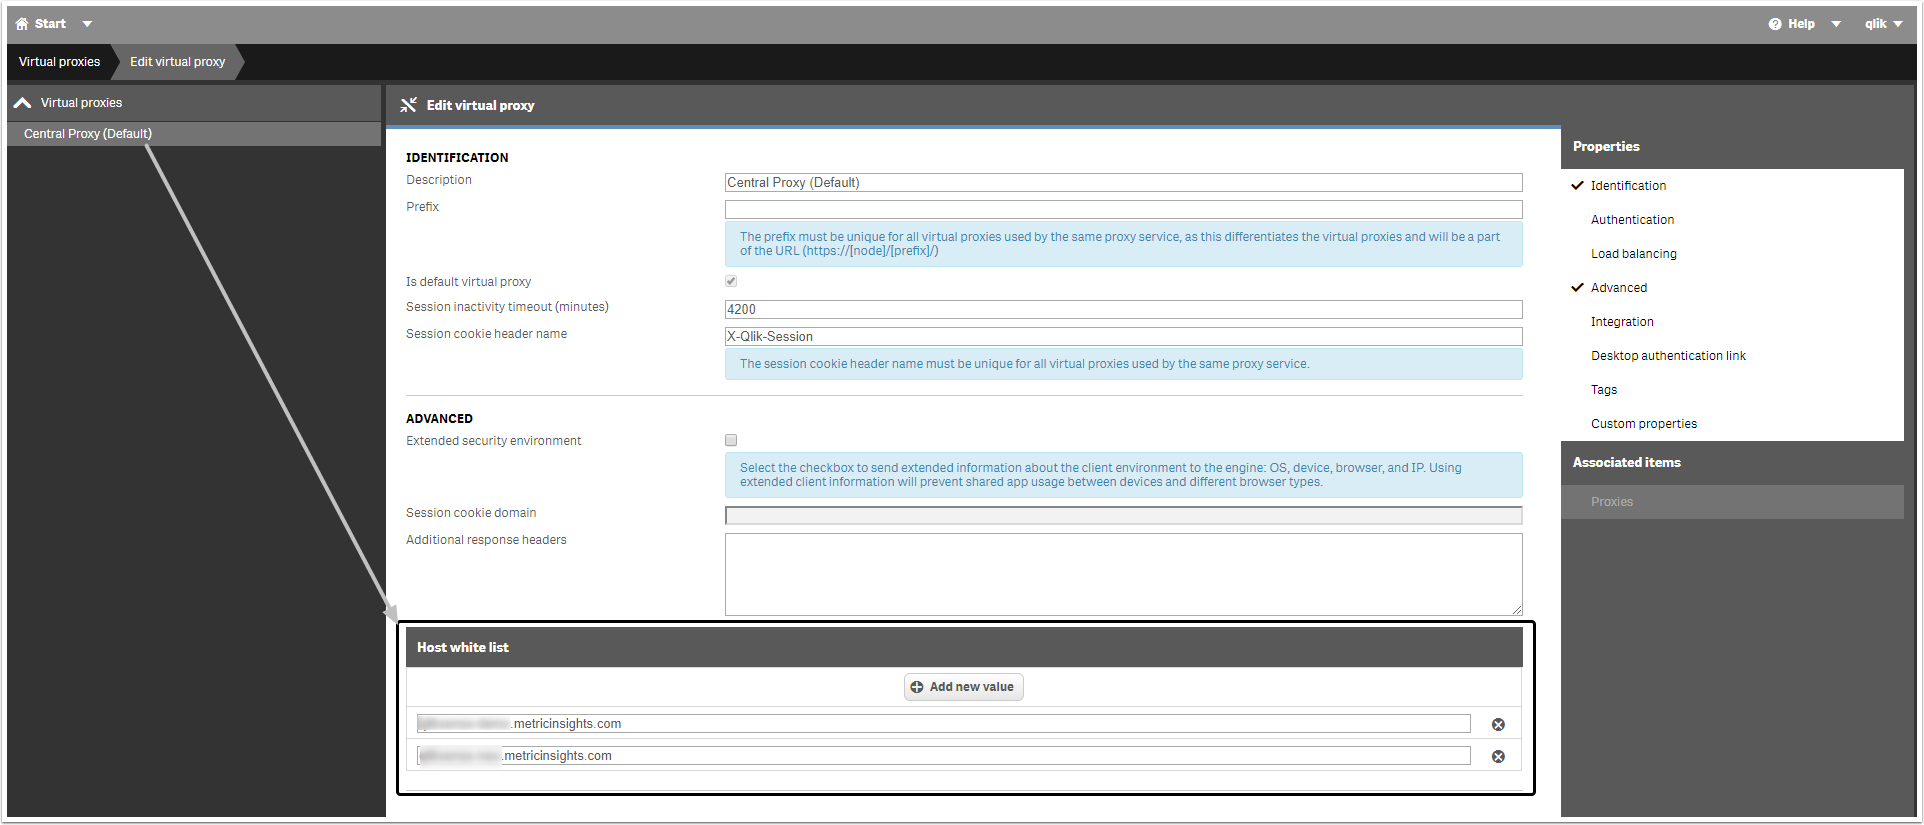The height and width of the screenshot is (825, 1924).
Task: Select Authentication in Properties list
Action: [1632, 220]
